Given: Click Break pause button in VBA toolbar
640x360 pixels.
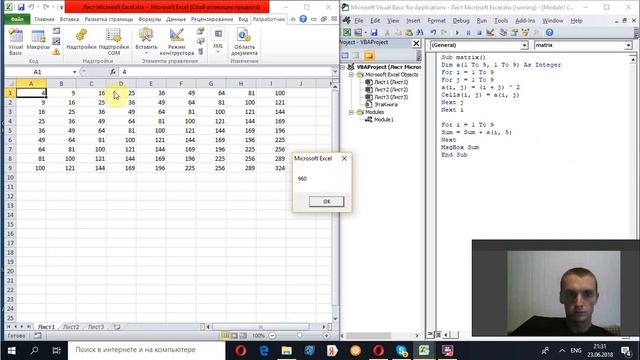Looking at the screenshot, I should click(468, 32).
